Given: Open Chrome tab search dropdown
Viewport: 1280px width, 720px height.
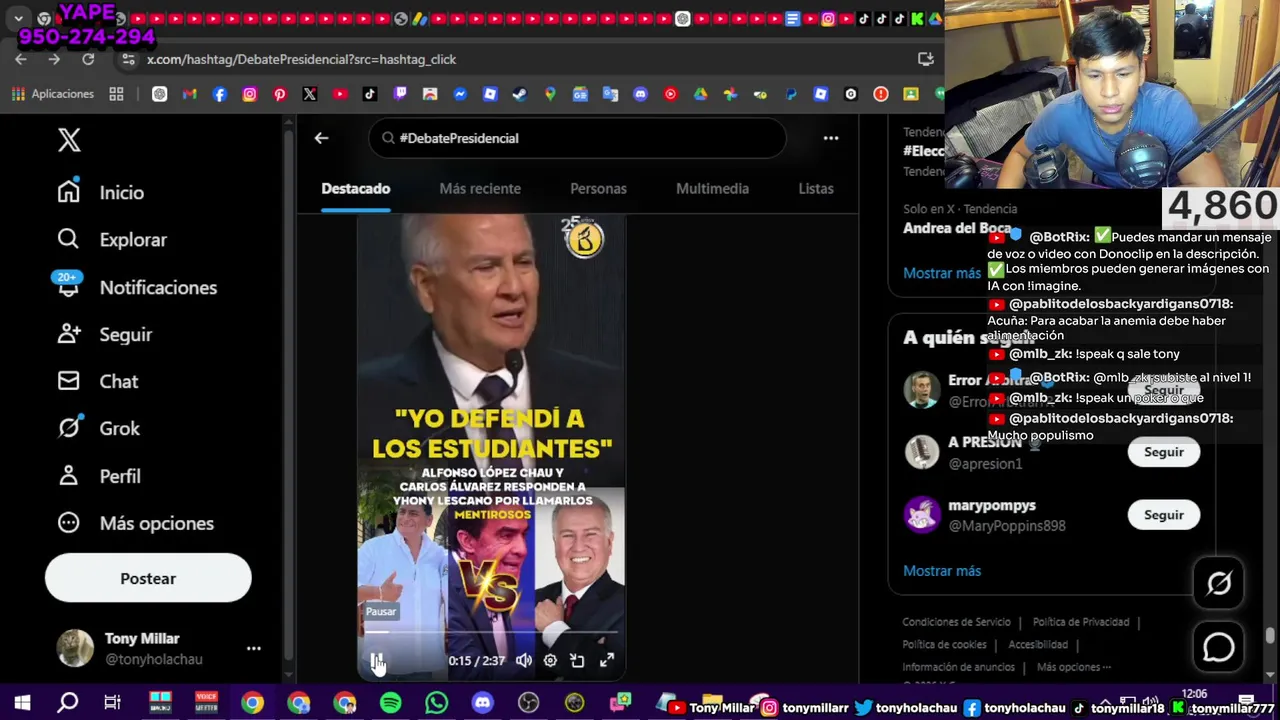Looking at the screenshot, I should (x=18, y=18).
